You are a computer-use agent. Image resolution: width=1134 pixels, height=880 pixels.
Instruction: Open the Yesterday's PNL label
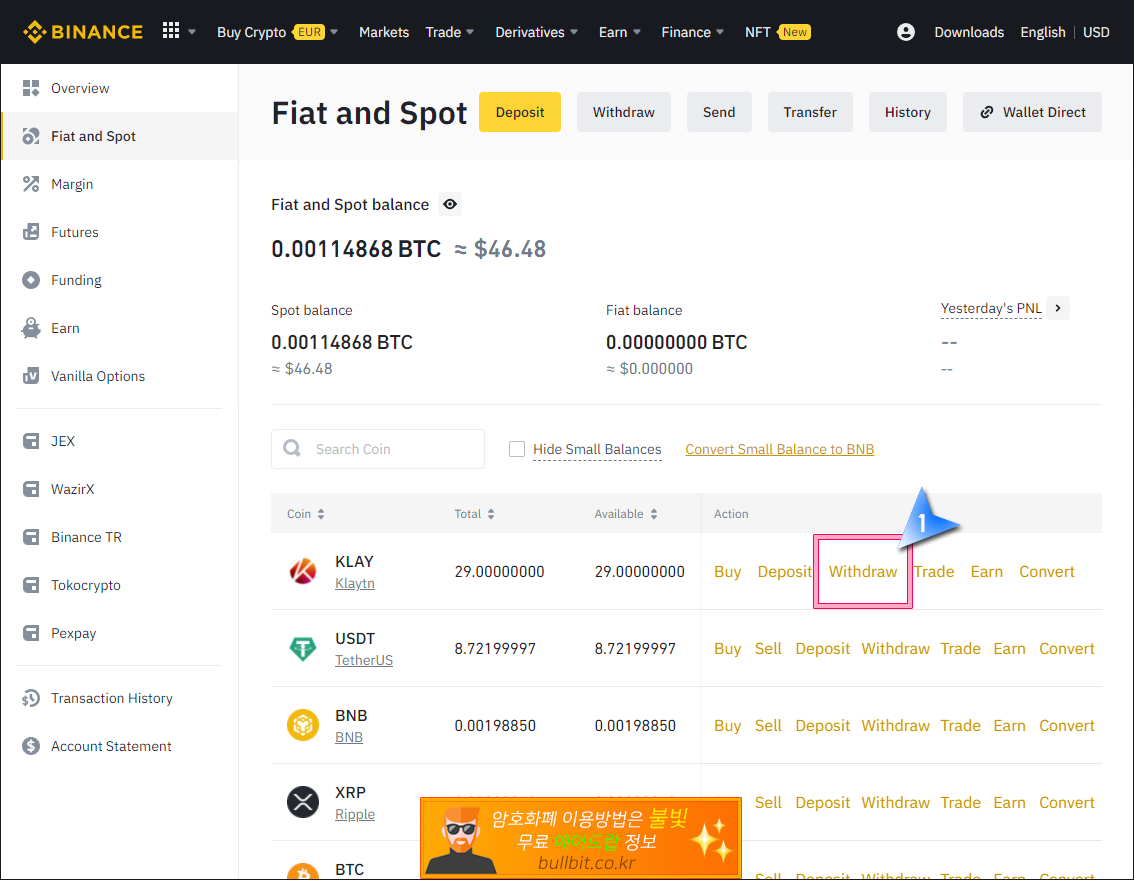pos(991,309)
